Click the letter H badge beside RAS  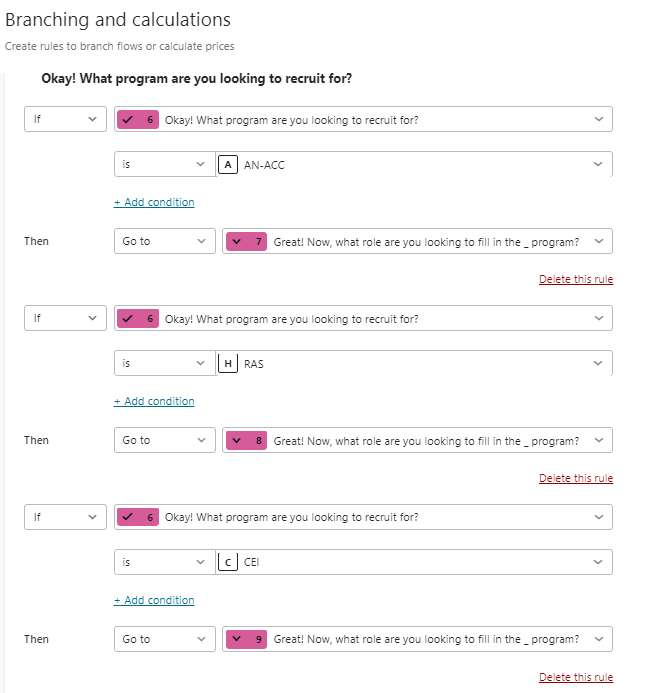pyautogui.click(x=228, y=364)
